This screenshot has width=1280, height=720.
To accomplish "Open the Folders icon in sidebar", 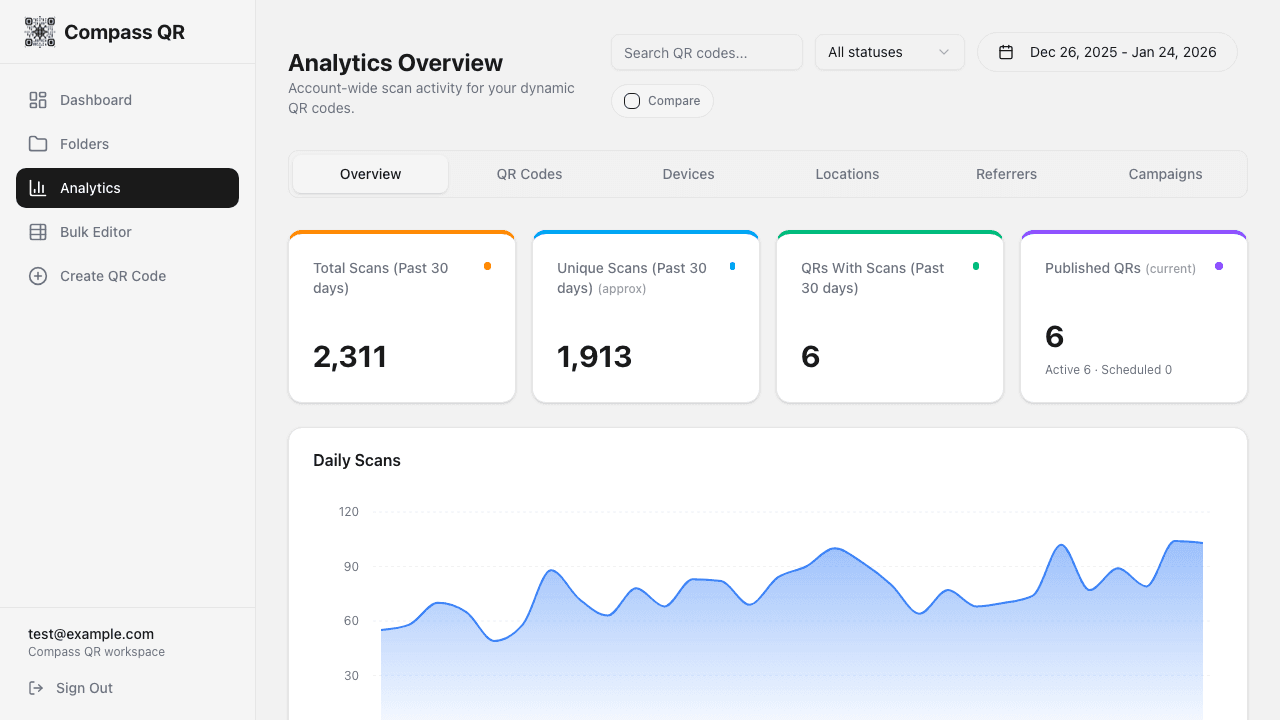I will point(38,144).
